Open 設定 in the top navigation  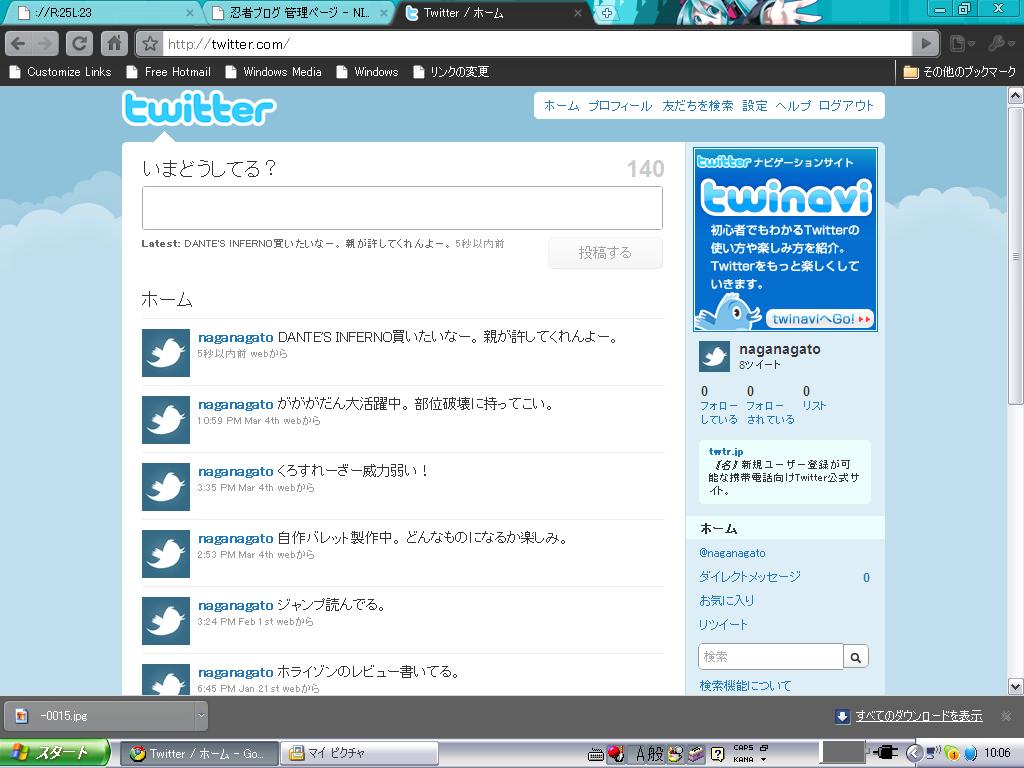[754, 106]
